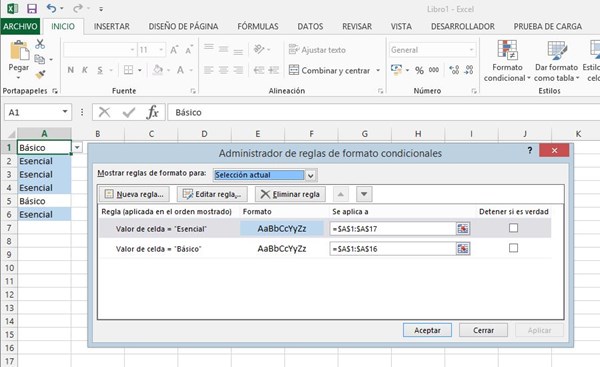This screenshot has height=367, width=600.
Task: Click range selector for =$A$1:$A$16
Action: pyautogui.click(x=463, y=249)
